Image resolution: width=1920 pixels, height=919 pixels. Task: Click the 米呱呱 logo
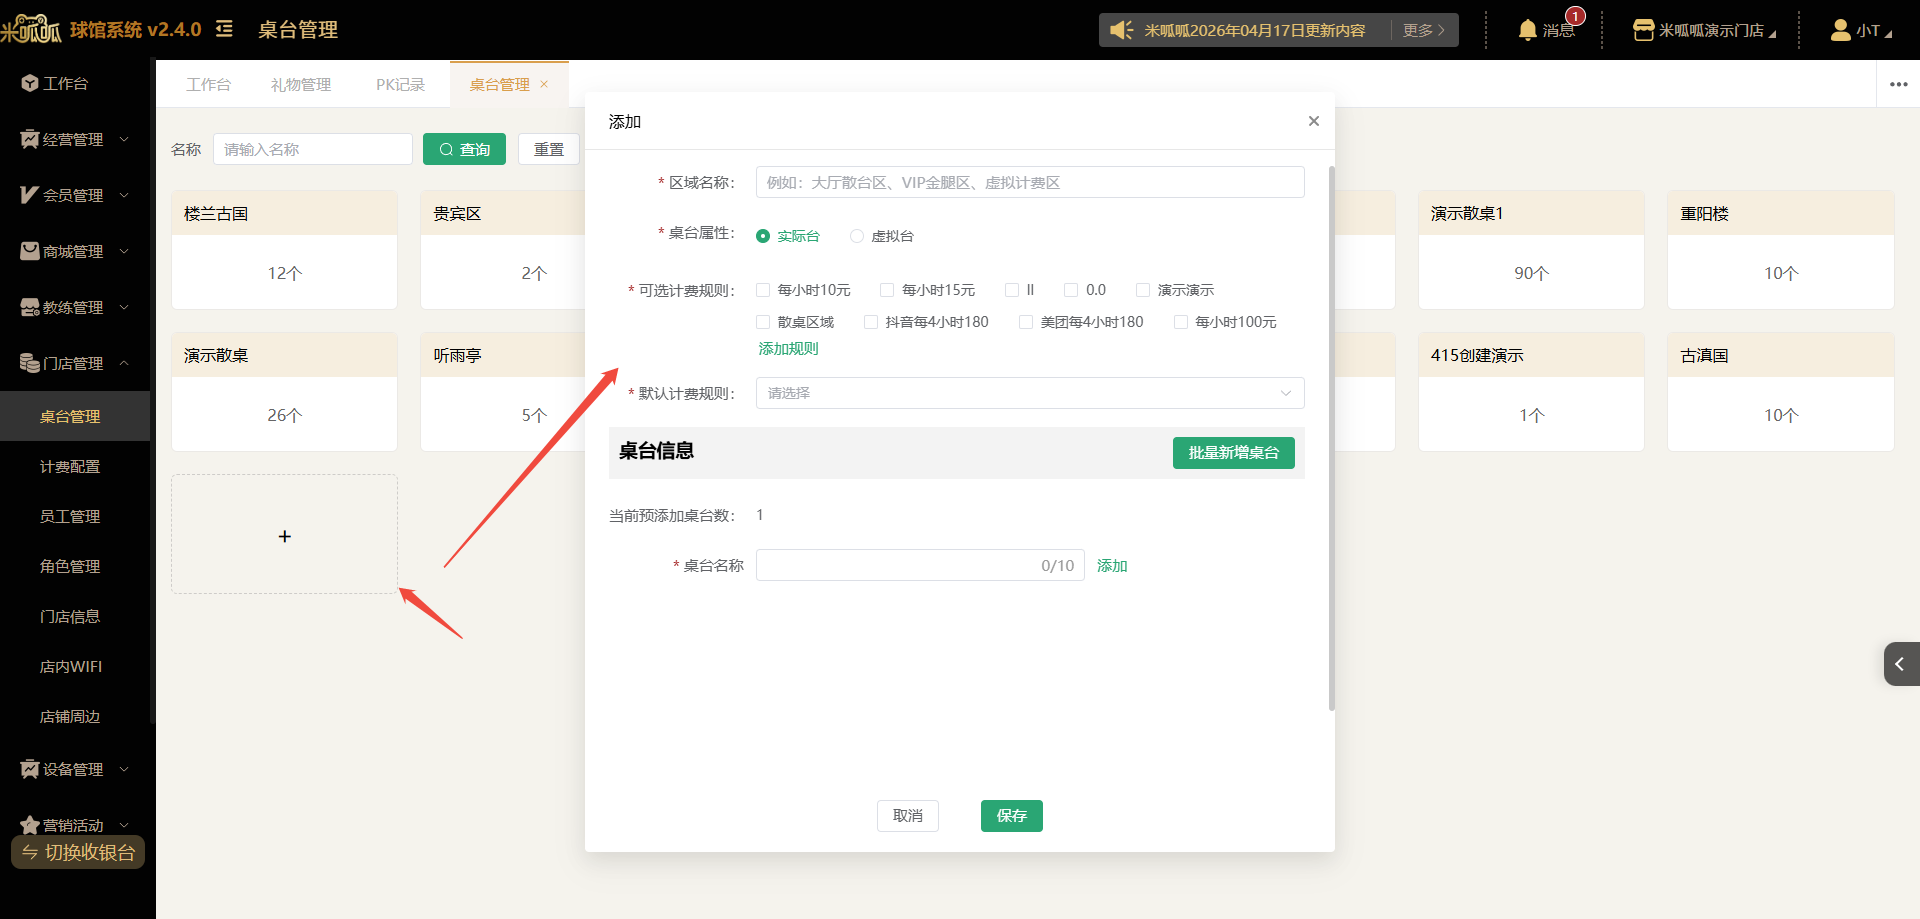[31, 30]
